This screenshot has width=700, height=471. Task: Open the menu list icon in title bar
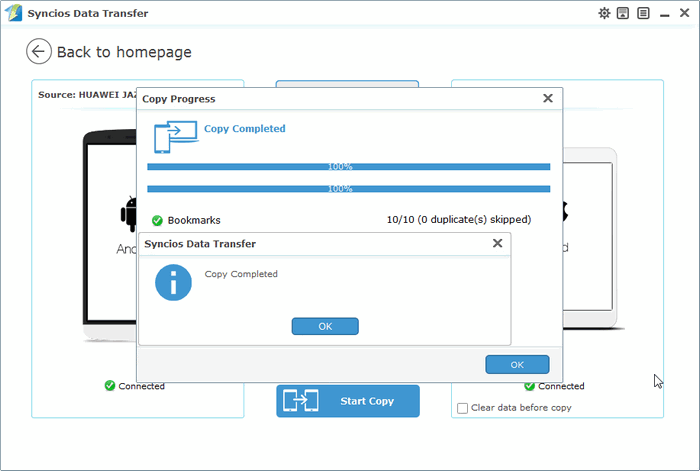pos(643,13)
